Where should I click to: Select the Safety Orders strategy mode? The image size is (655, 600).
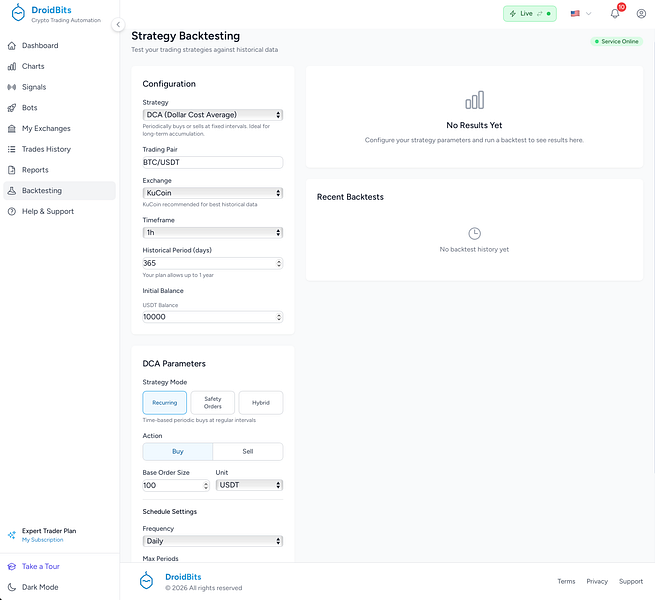pyautogui.click(x=213, y=403)
